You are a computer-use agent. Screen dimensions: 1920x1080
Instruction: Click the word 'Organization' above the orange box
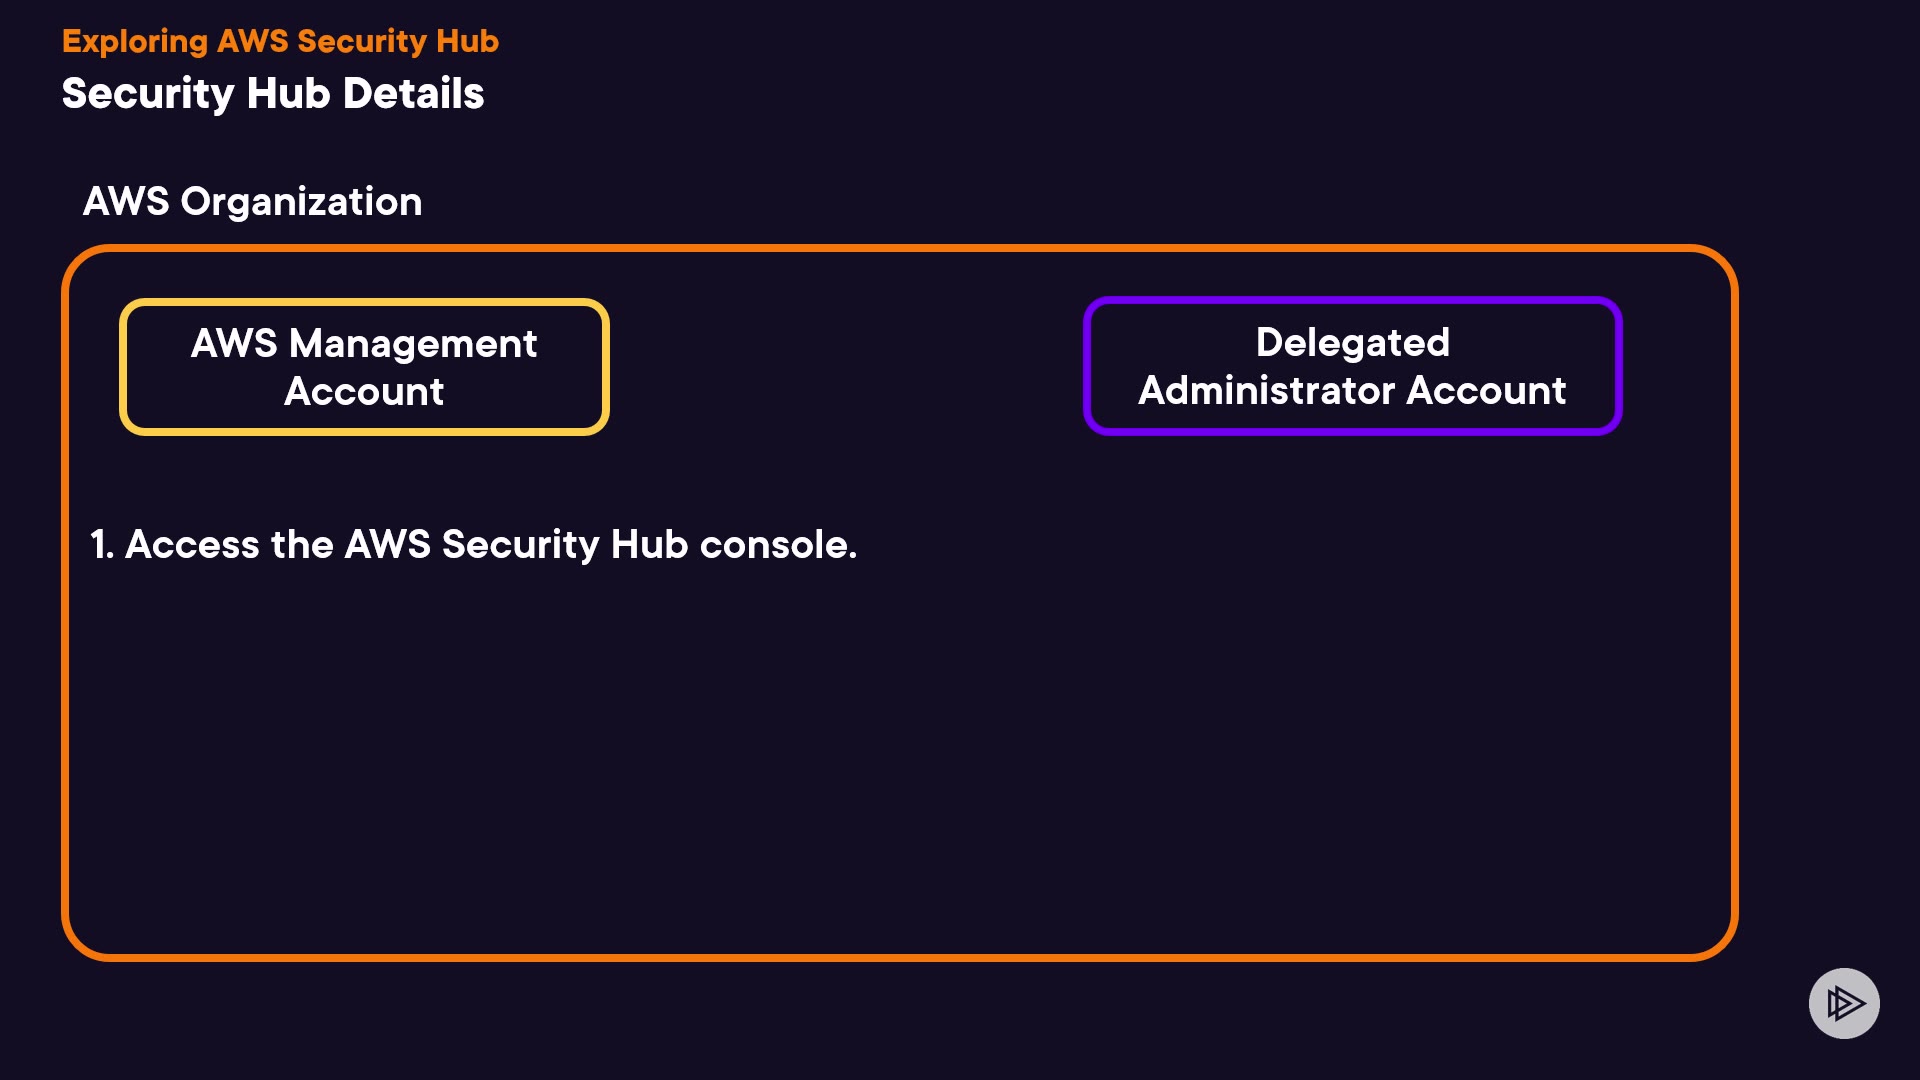click(x=301, y=201)
